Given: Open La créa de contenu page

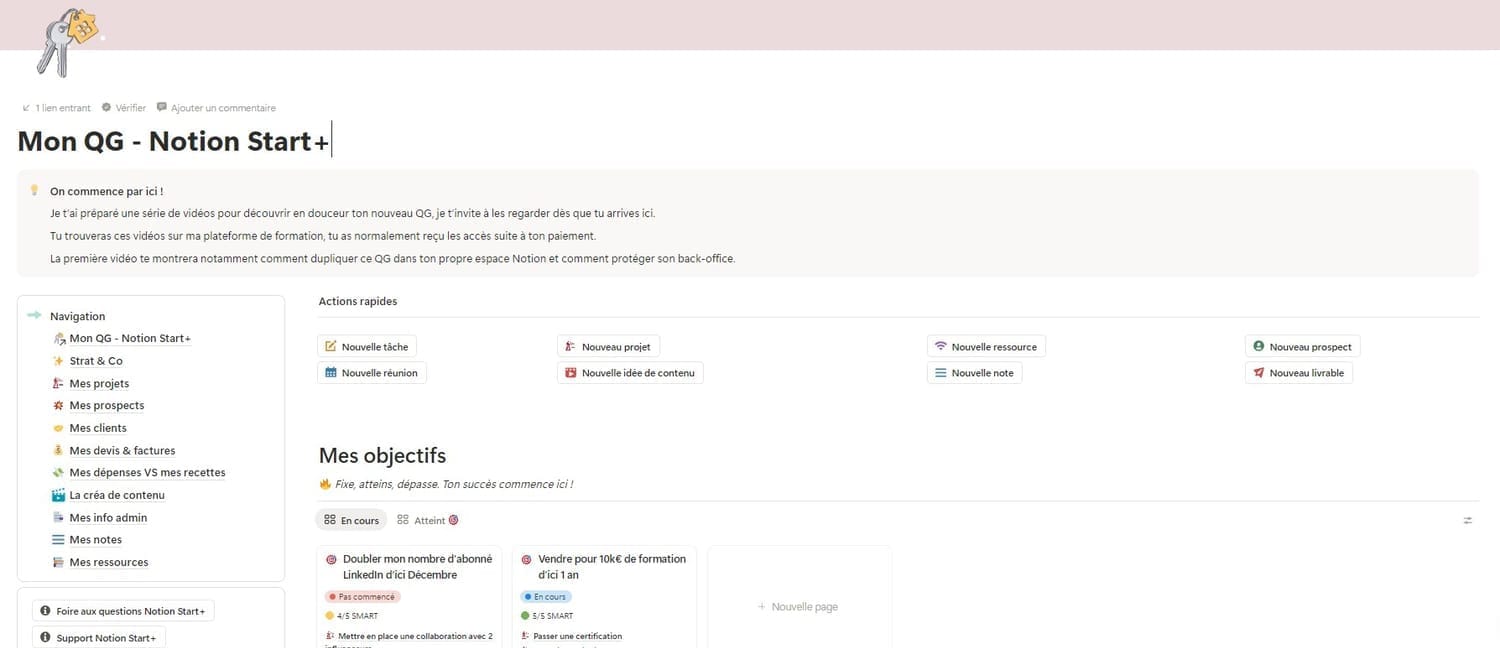Looking at the screenshot, I should [117, 495].
